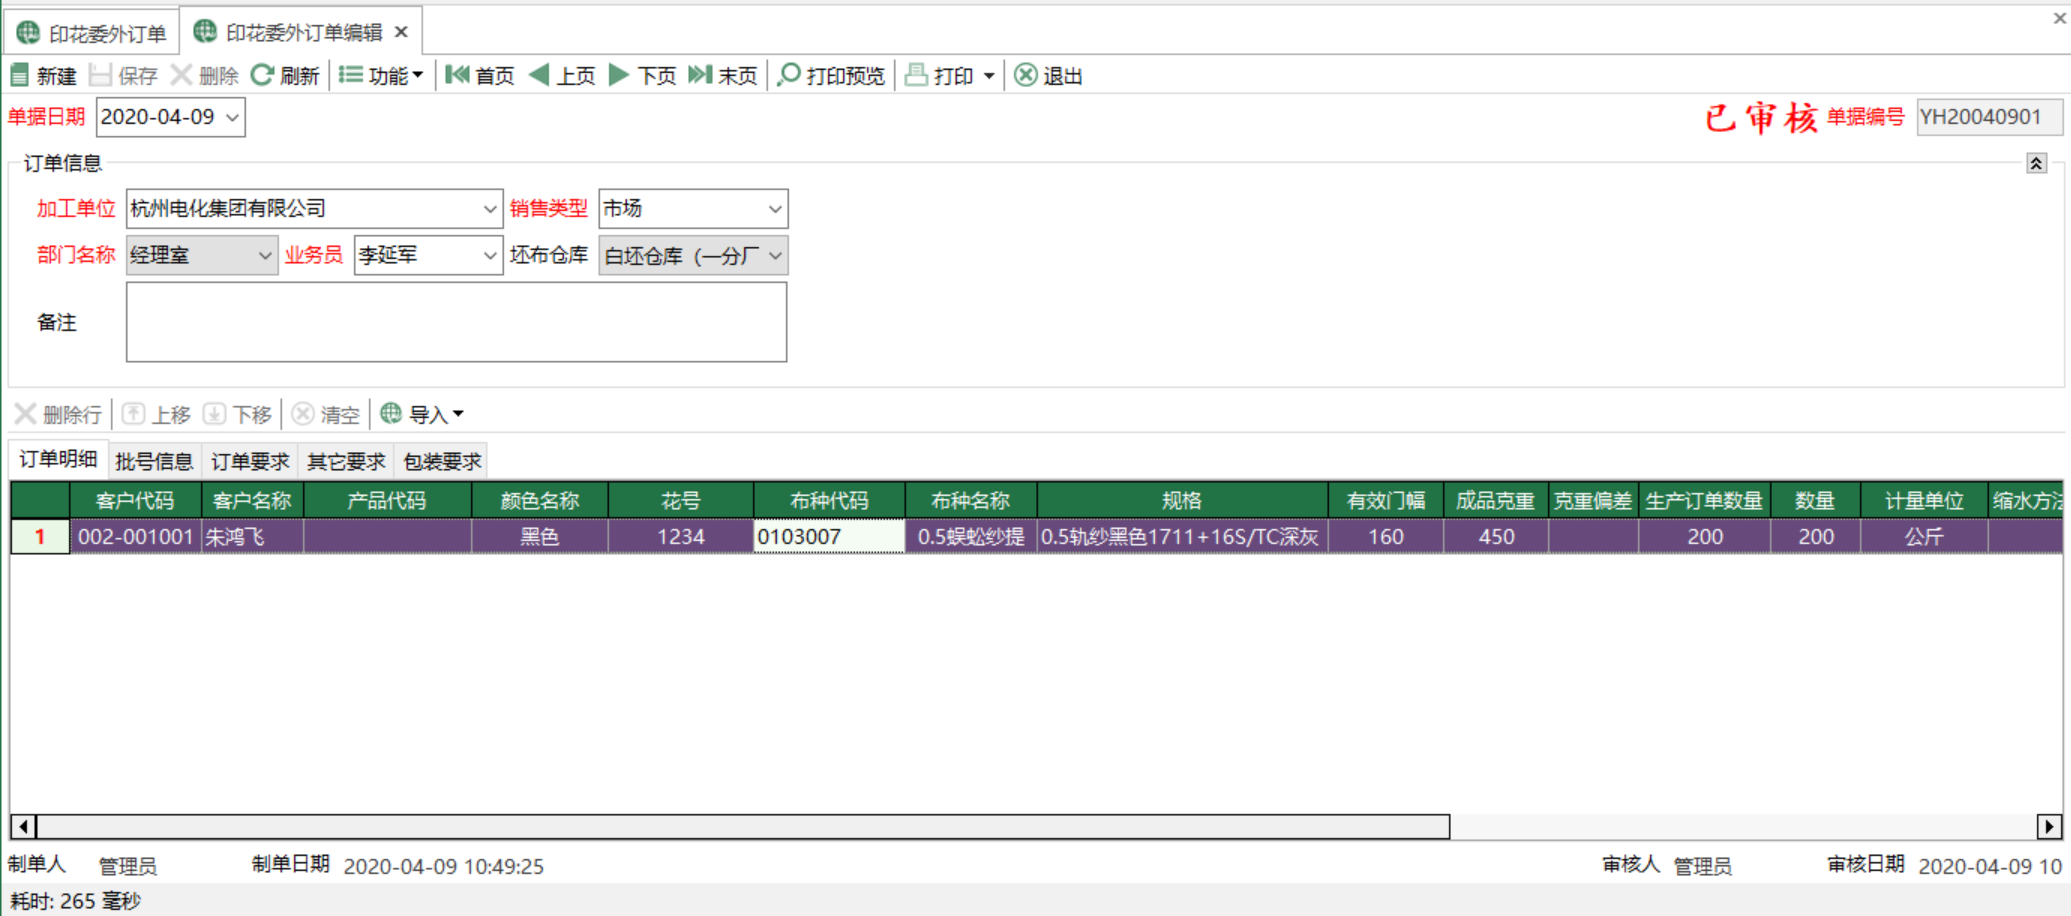The width and height of the screenshot is (2071, 916).
Task: Click the horizontal scrollbar thumb
Action: [x=743, y=827]
